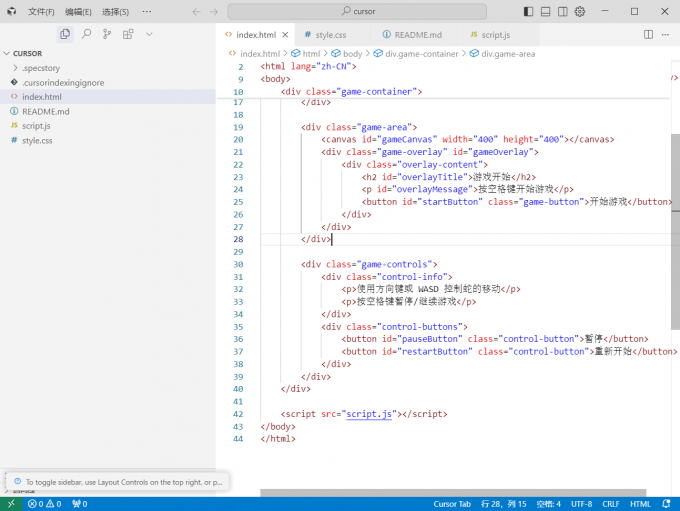Open the Source Control view icon
The width and height of the screenshot is (680, 511).
(107, 34)
